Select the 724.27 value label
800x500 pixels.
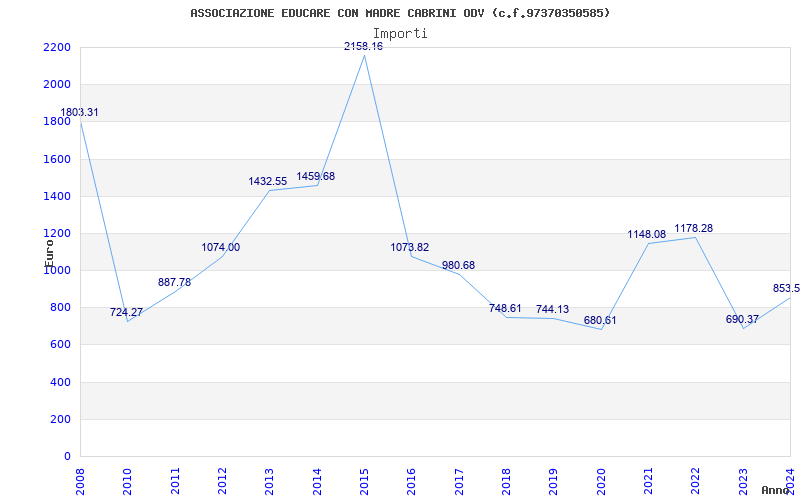(126, 312)
